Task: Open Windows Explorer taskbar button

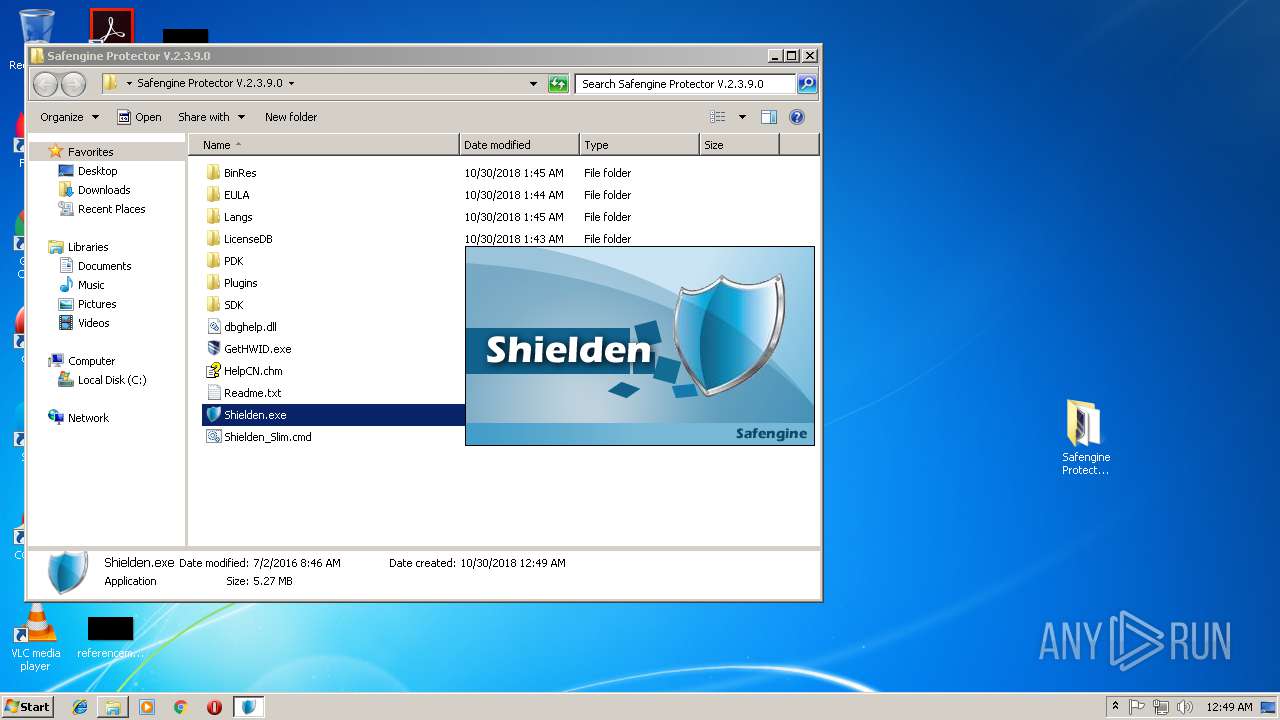Action: [113, 707]
